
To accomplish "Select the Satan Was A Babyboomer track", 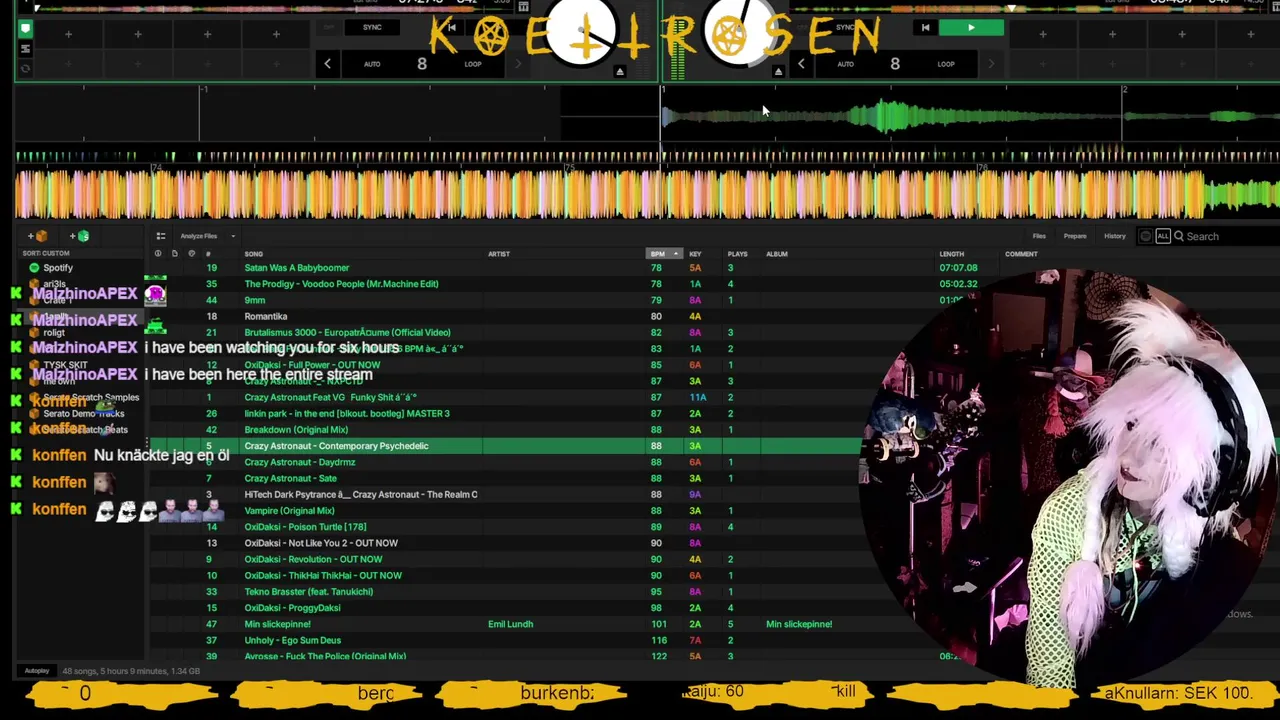I will click(296, 268).
